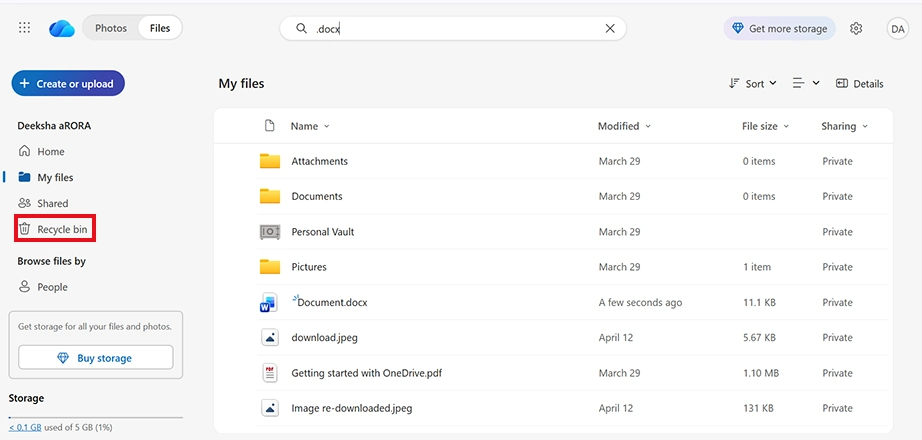Click the Pictures folder icon
922x440 pixels.
click(270, 267)
